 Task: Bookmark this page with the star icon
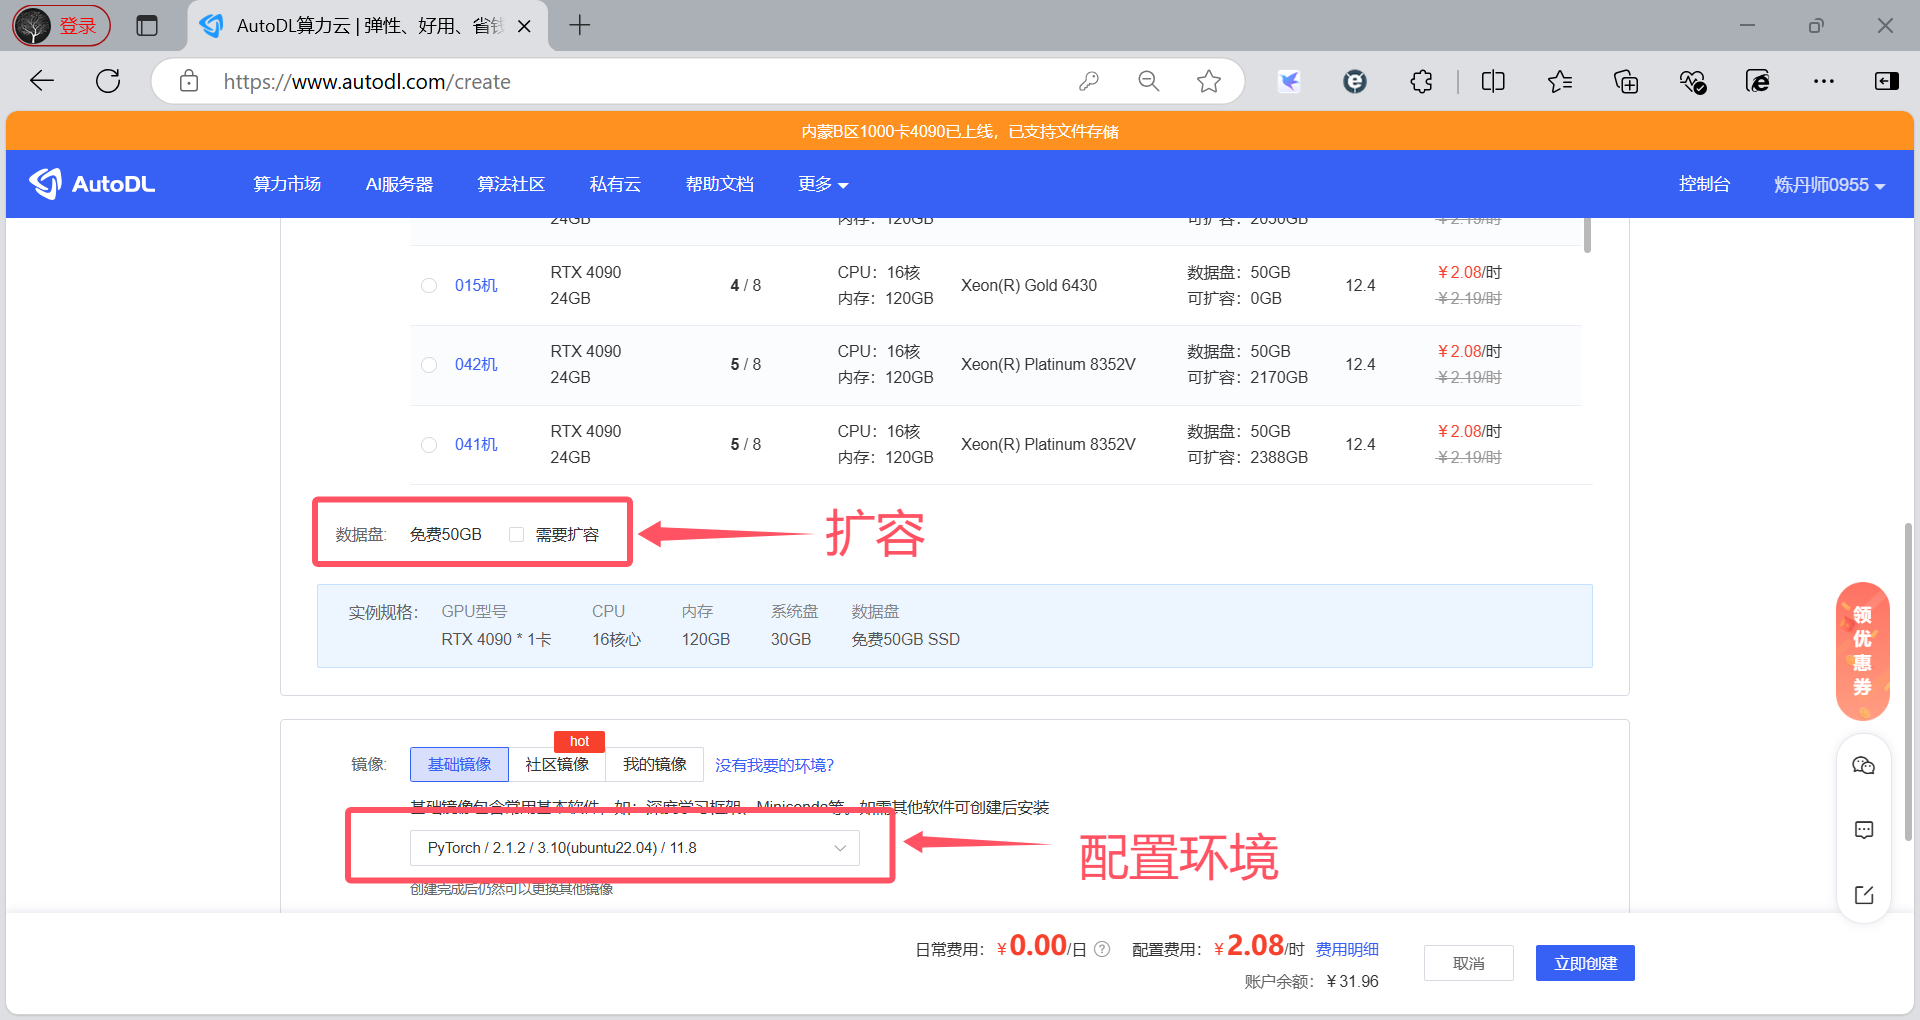pyautogui.click(x=1209, y=81)
